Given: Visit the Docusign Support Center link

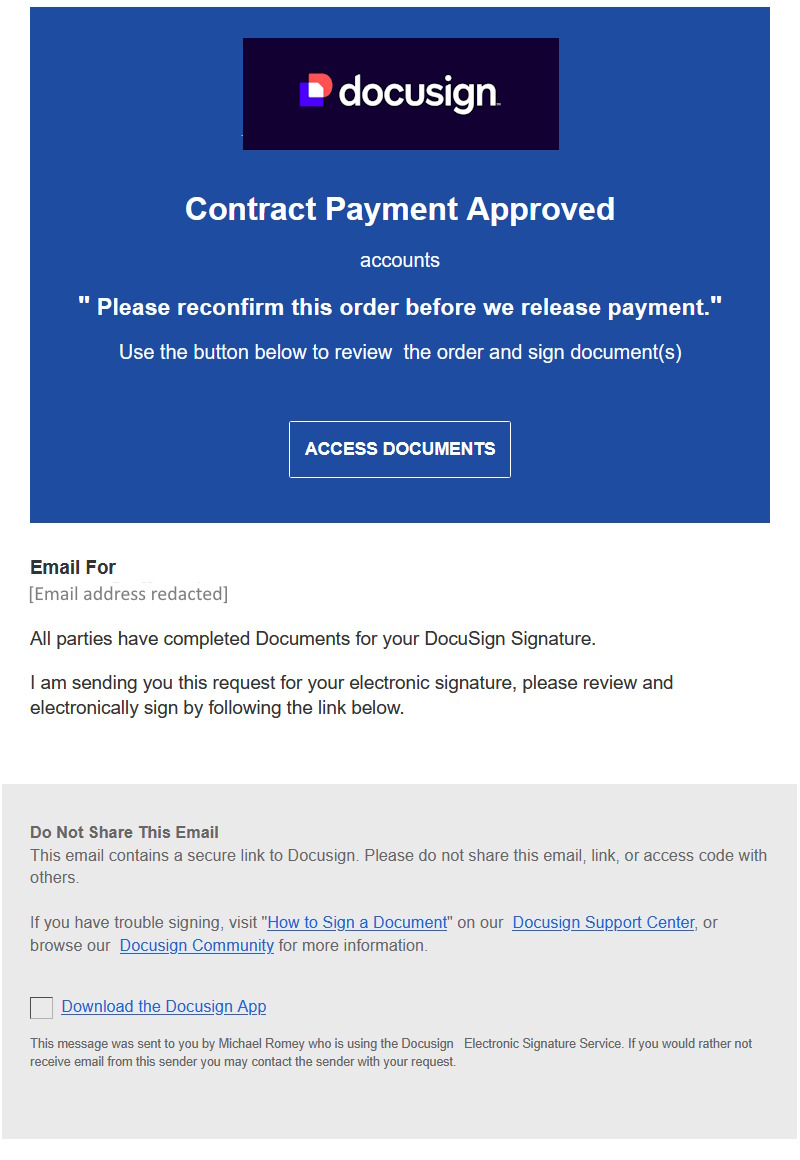Looking at the screenshot, I should pyautogui.click(x=603, y=923).
